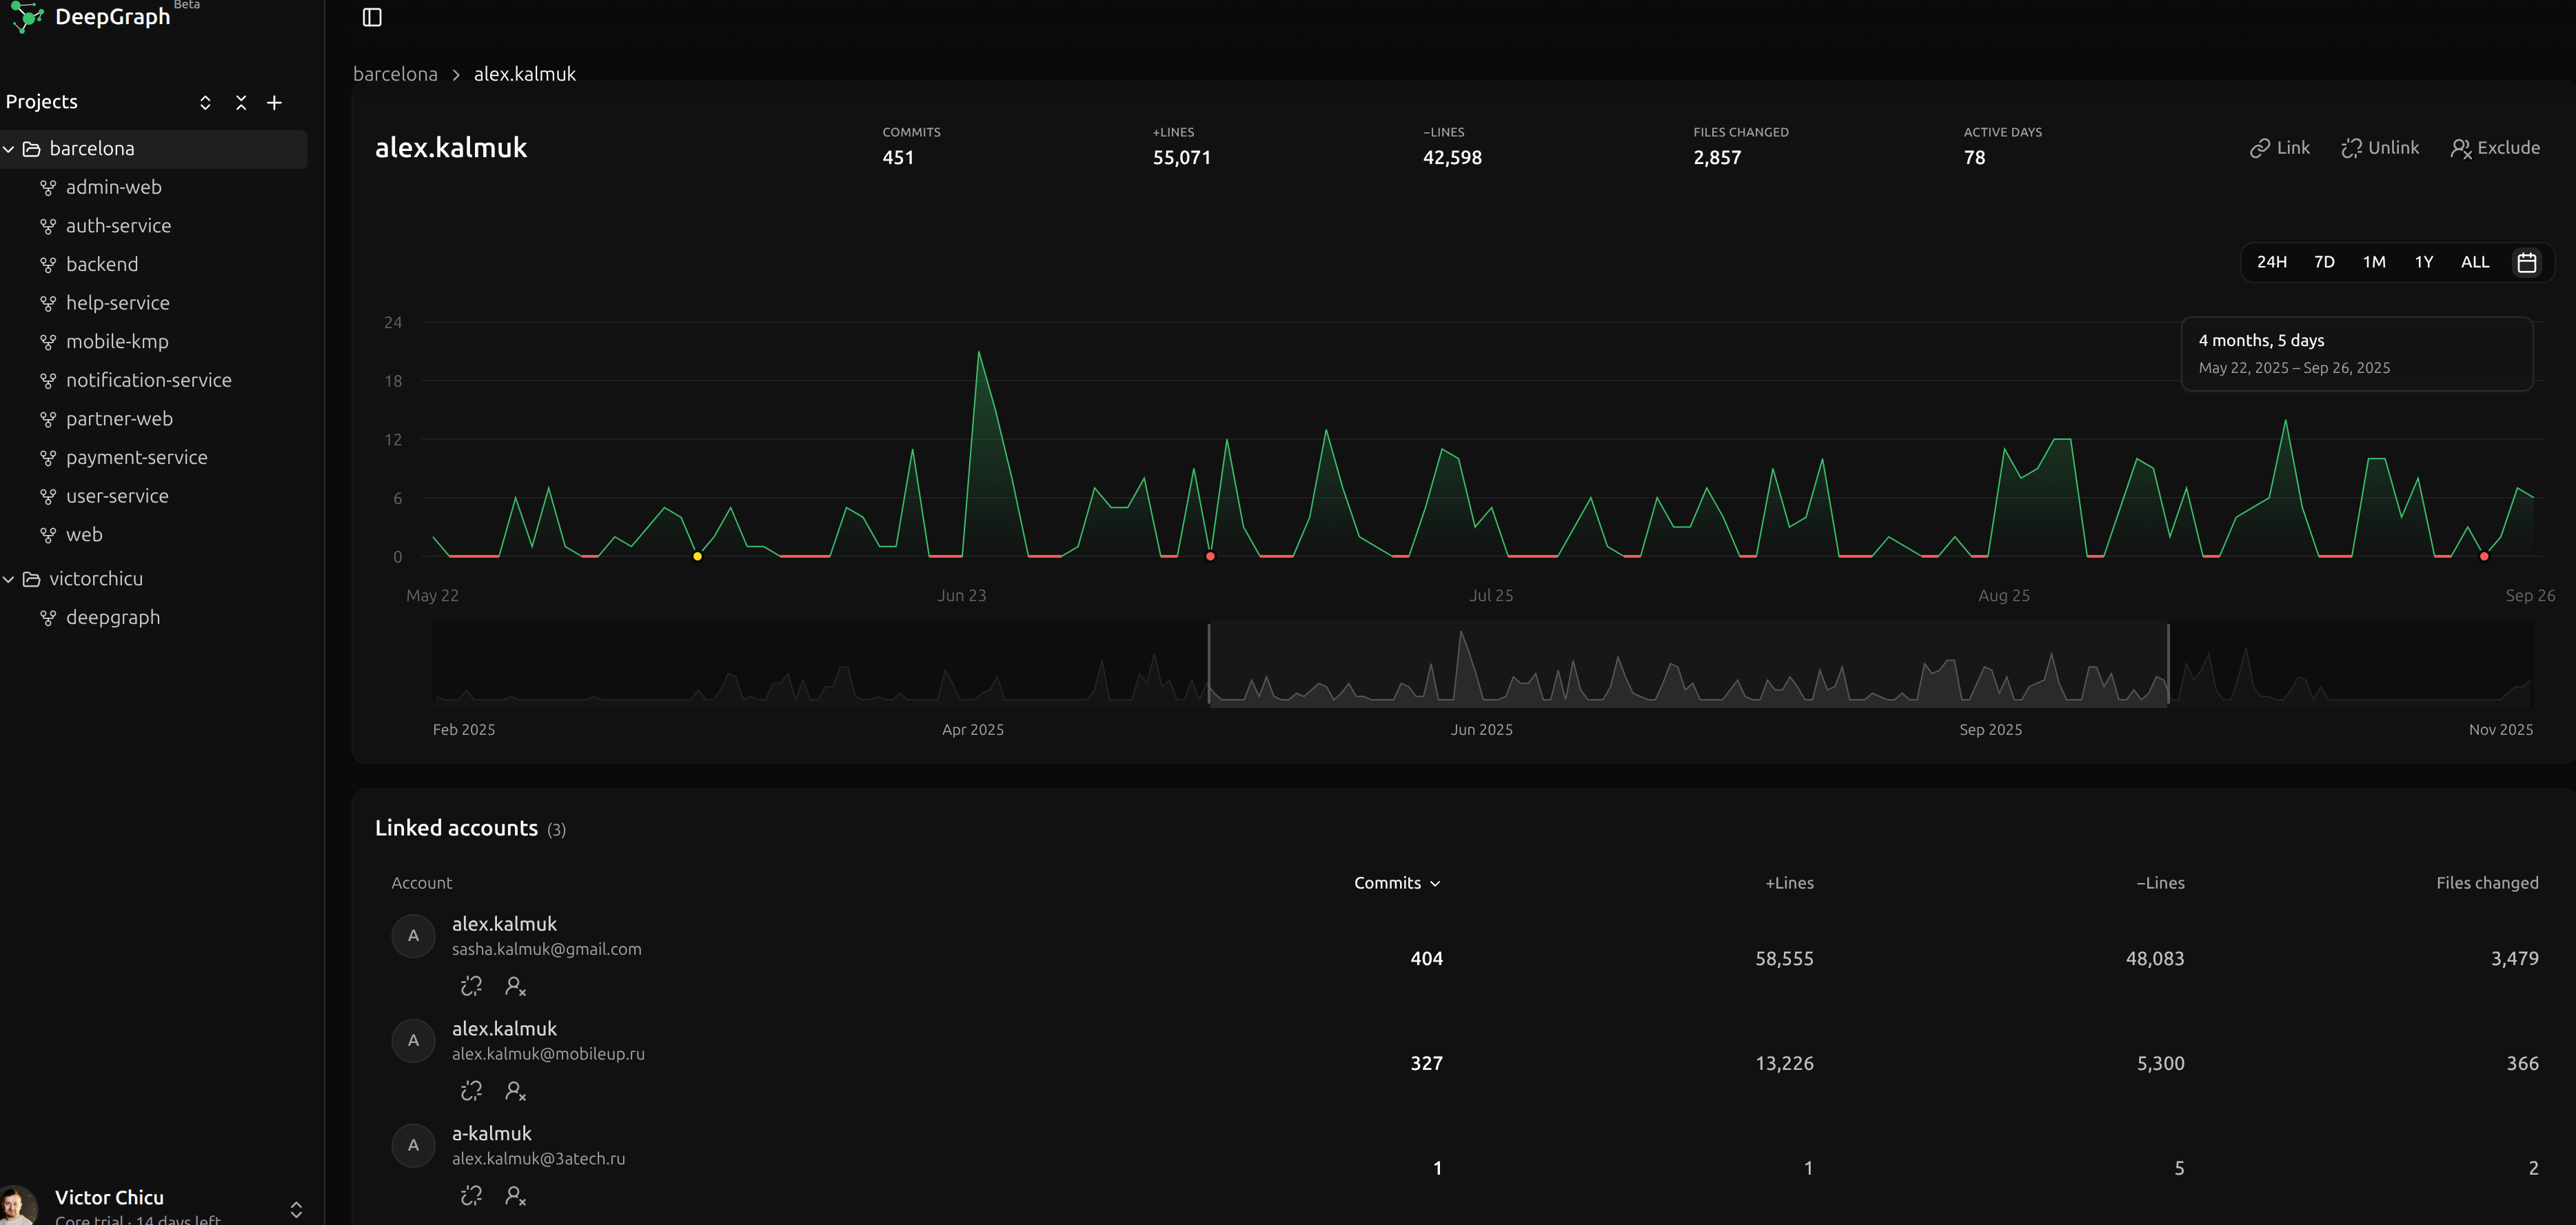Viewport: 2576px width, 1225px height.
Task: Toggle the sidebar panel icon
Action: pyautogui.click(x=372, y=17)
